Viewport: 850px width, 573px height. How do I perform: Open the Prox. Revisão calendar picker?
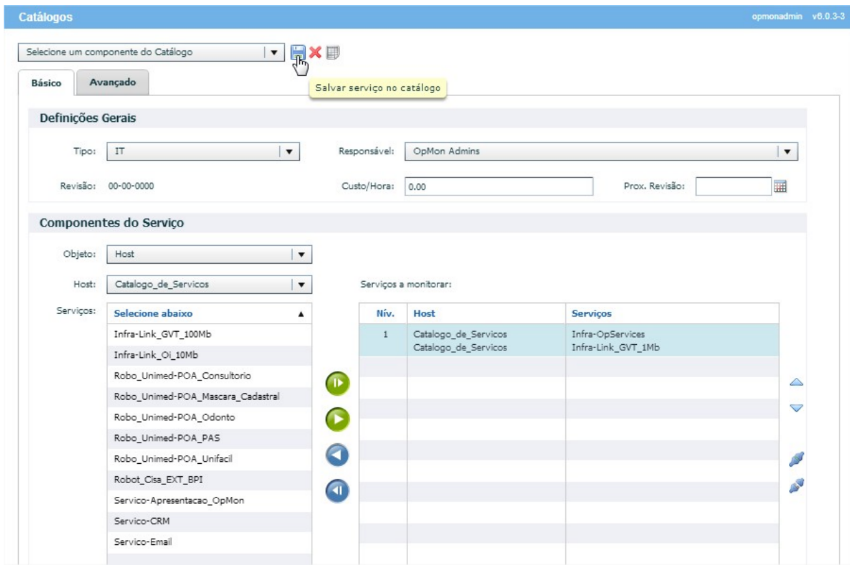click(x=781, y=186)
